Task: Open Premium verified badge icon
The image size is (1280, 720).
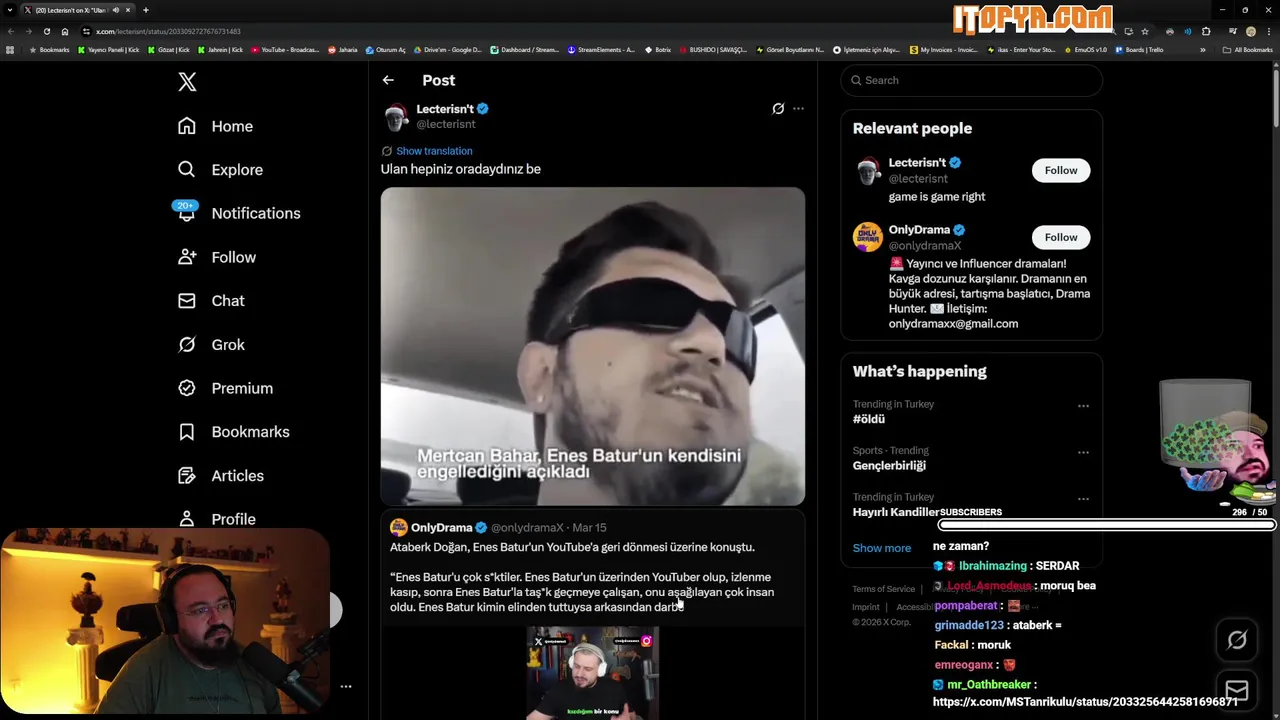Action: pyautogui.click(x=187, y=388)
